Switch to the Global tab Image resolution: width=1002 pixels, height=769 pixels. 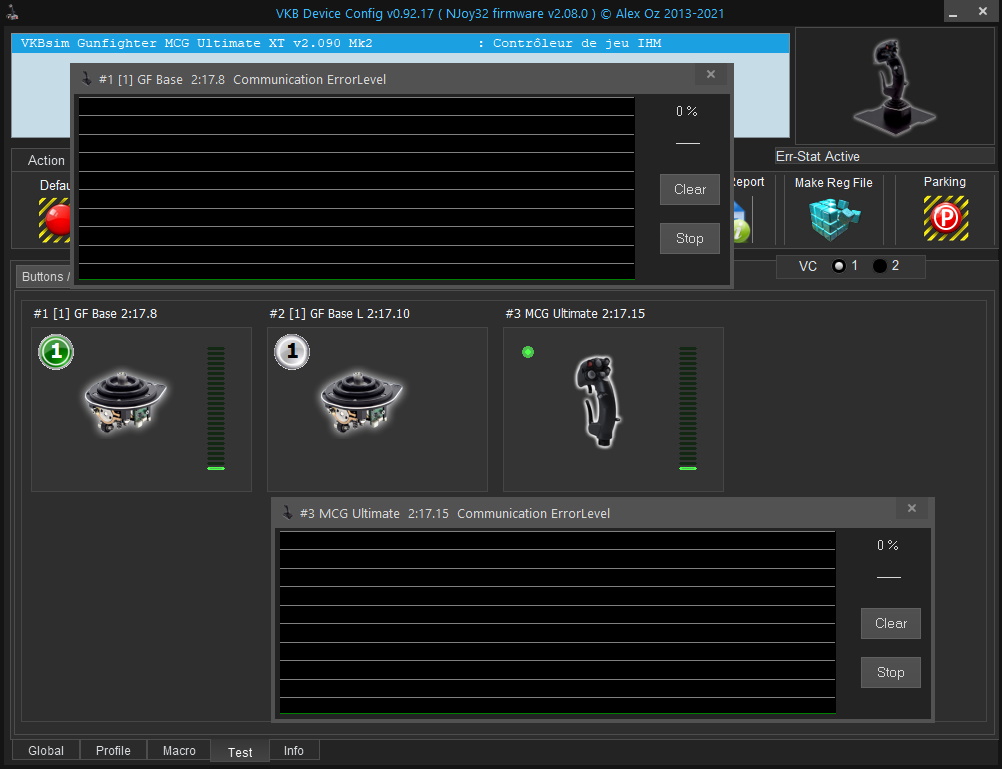(46, 750)
